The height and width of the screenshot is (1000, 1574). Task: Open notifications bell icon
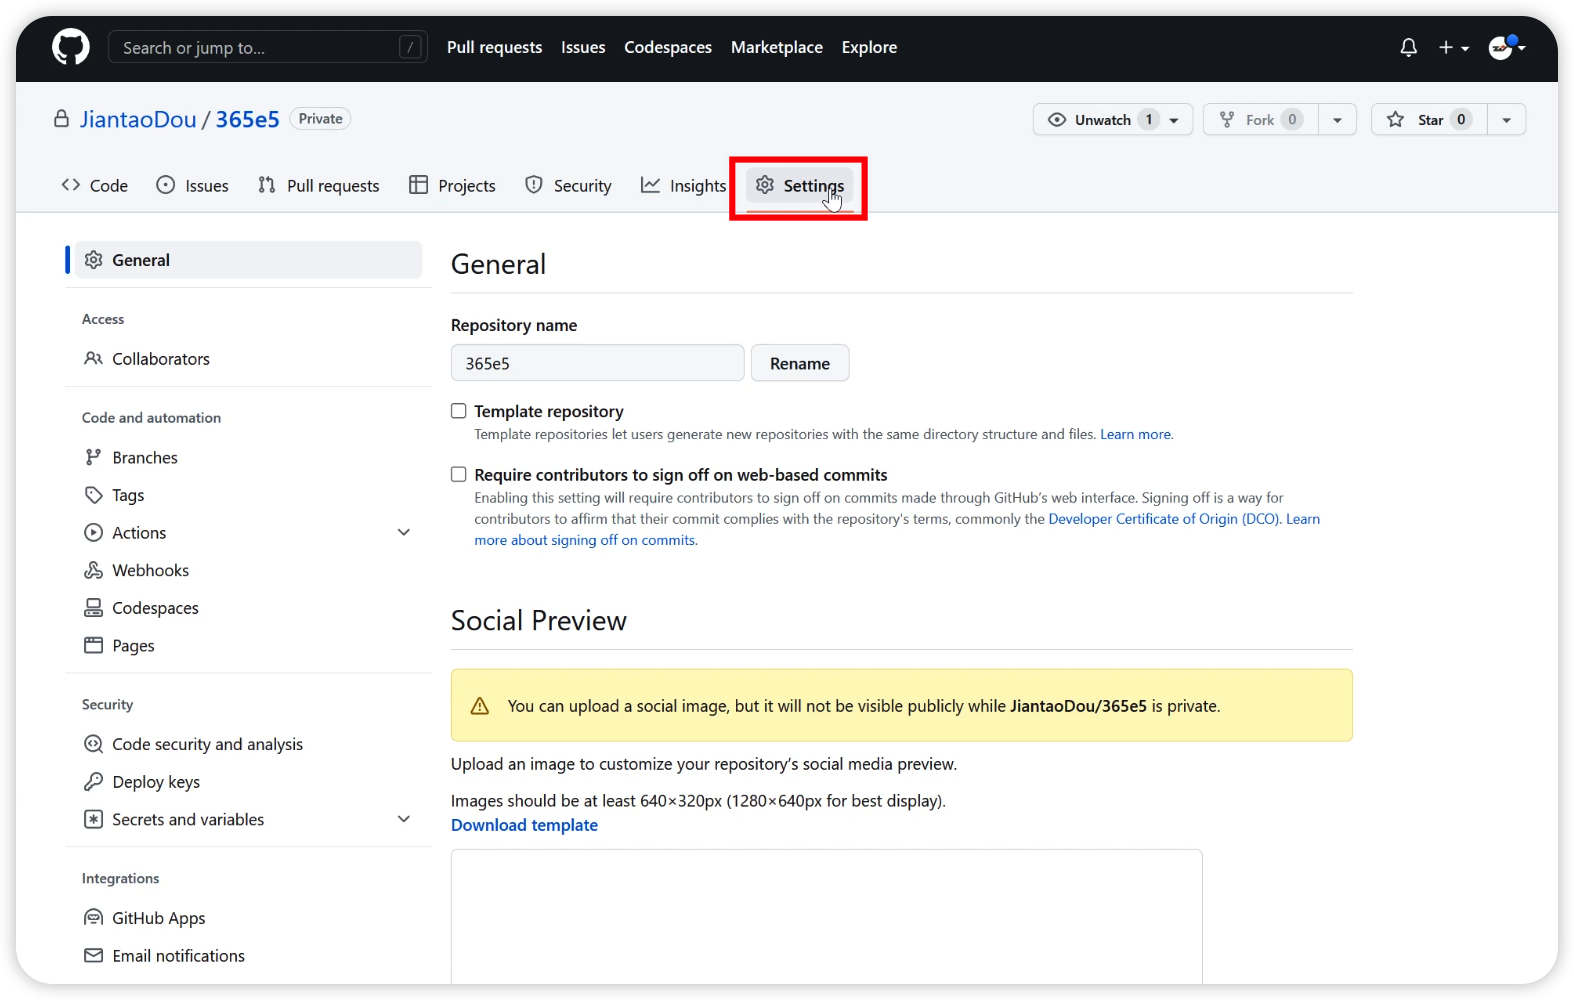[1408, 47]
